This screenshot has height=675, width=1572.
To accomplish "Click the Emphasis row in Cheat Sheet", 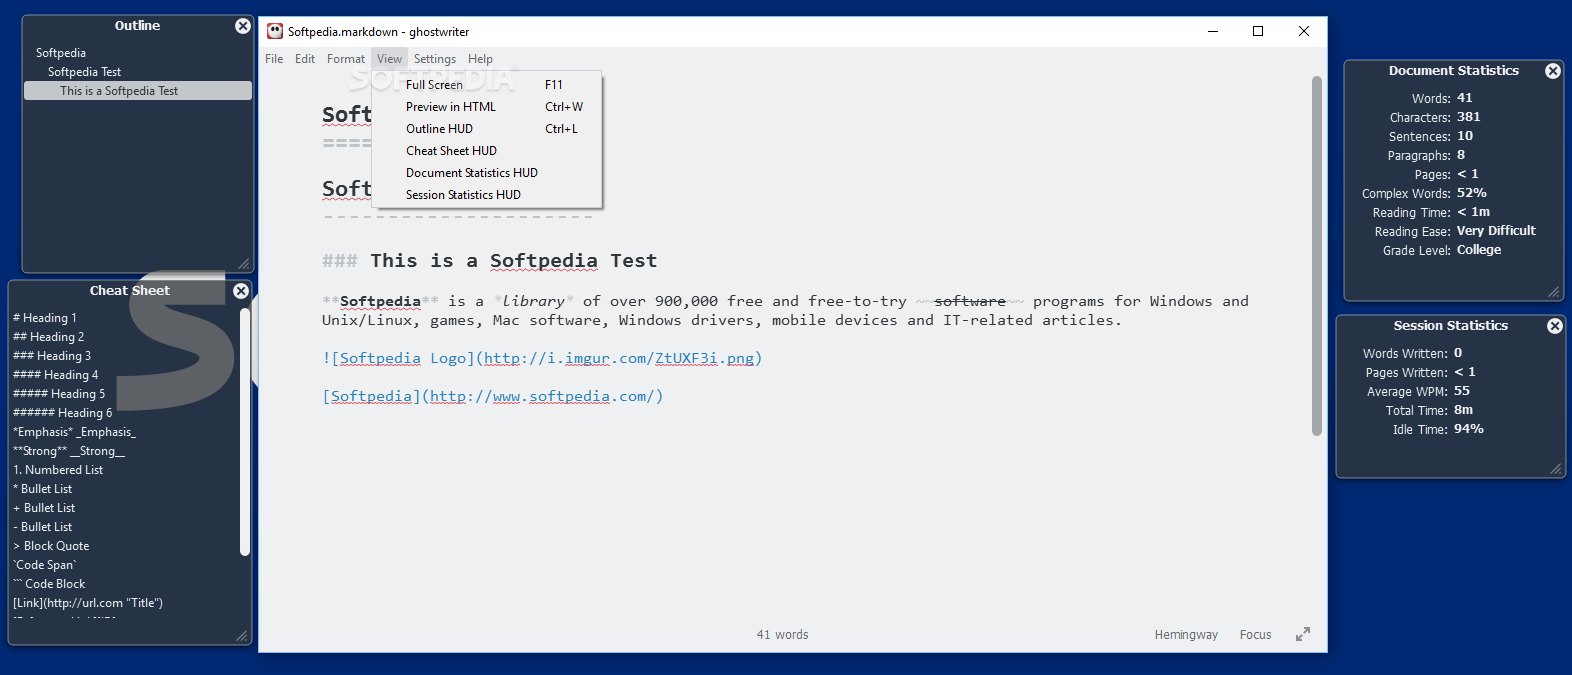I will pyautogui.click(x=74, y=432).
